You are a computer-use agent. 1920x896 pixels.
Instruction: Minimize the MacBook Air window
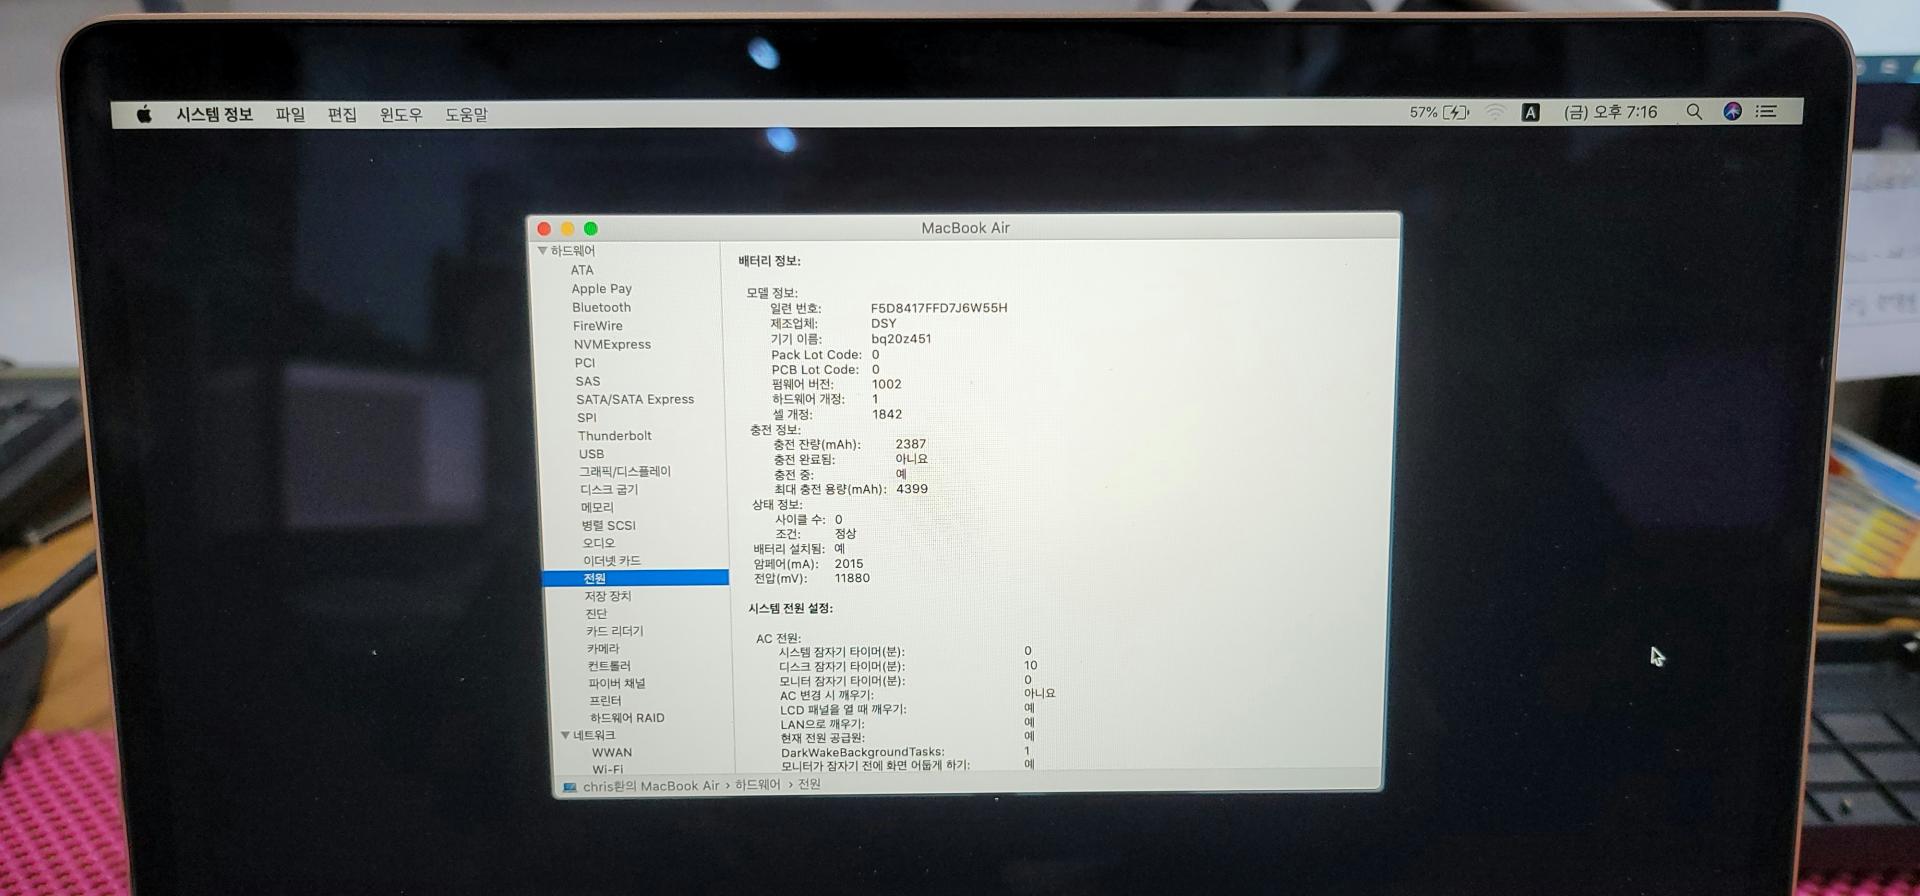coord(567,229)
